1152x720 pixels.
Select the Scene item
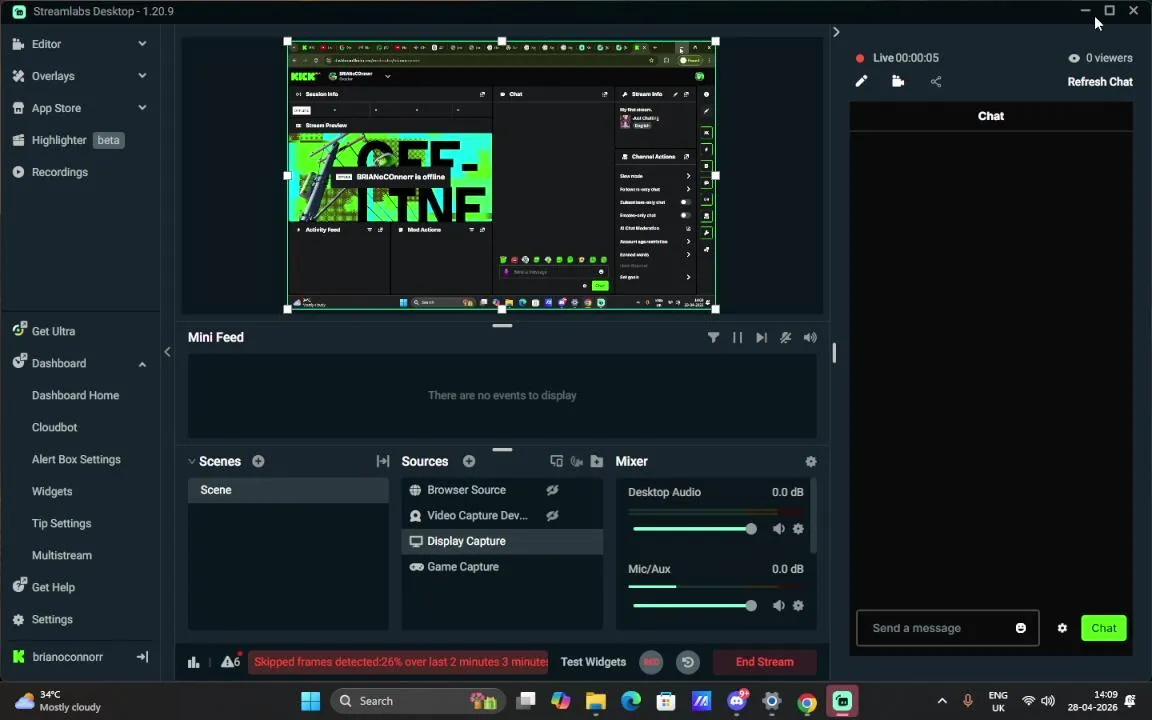[x=288, y=490]
